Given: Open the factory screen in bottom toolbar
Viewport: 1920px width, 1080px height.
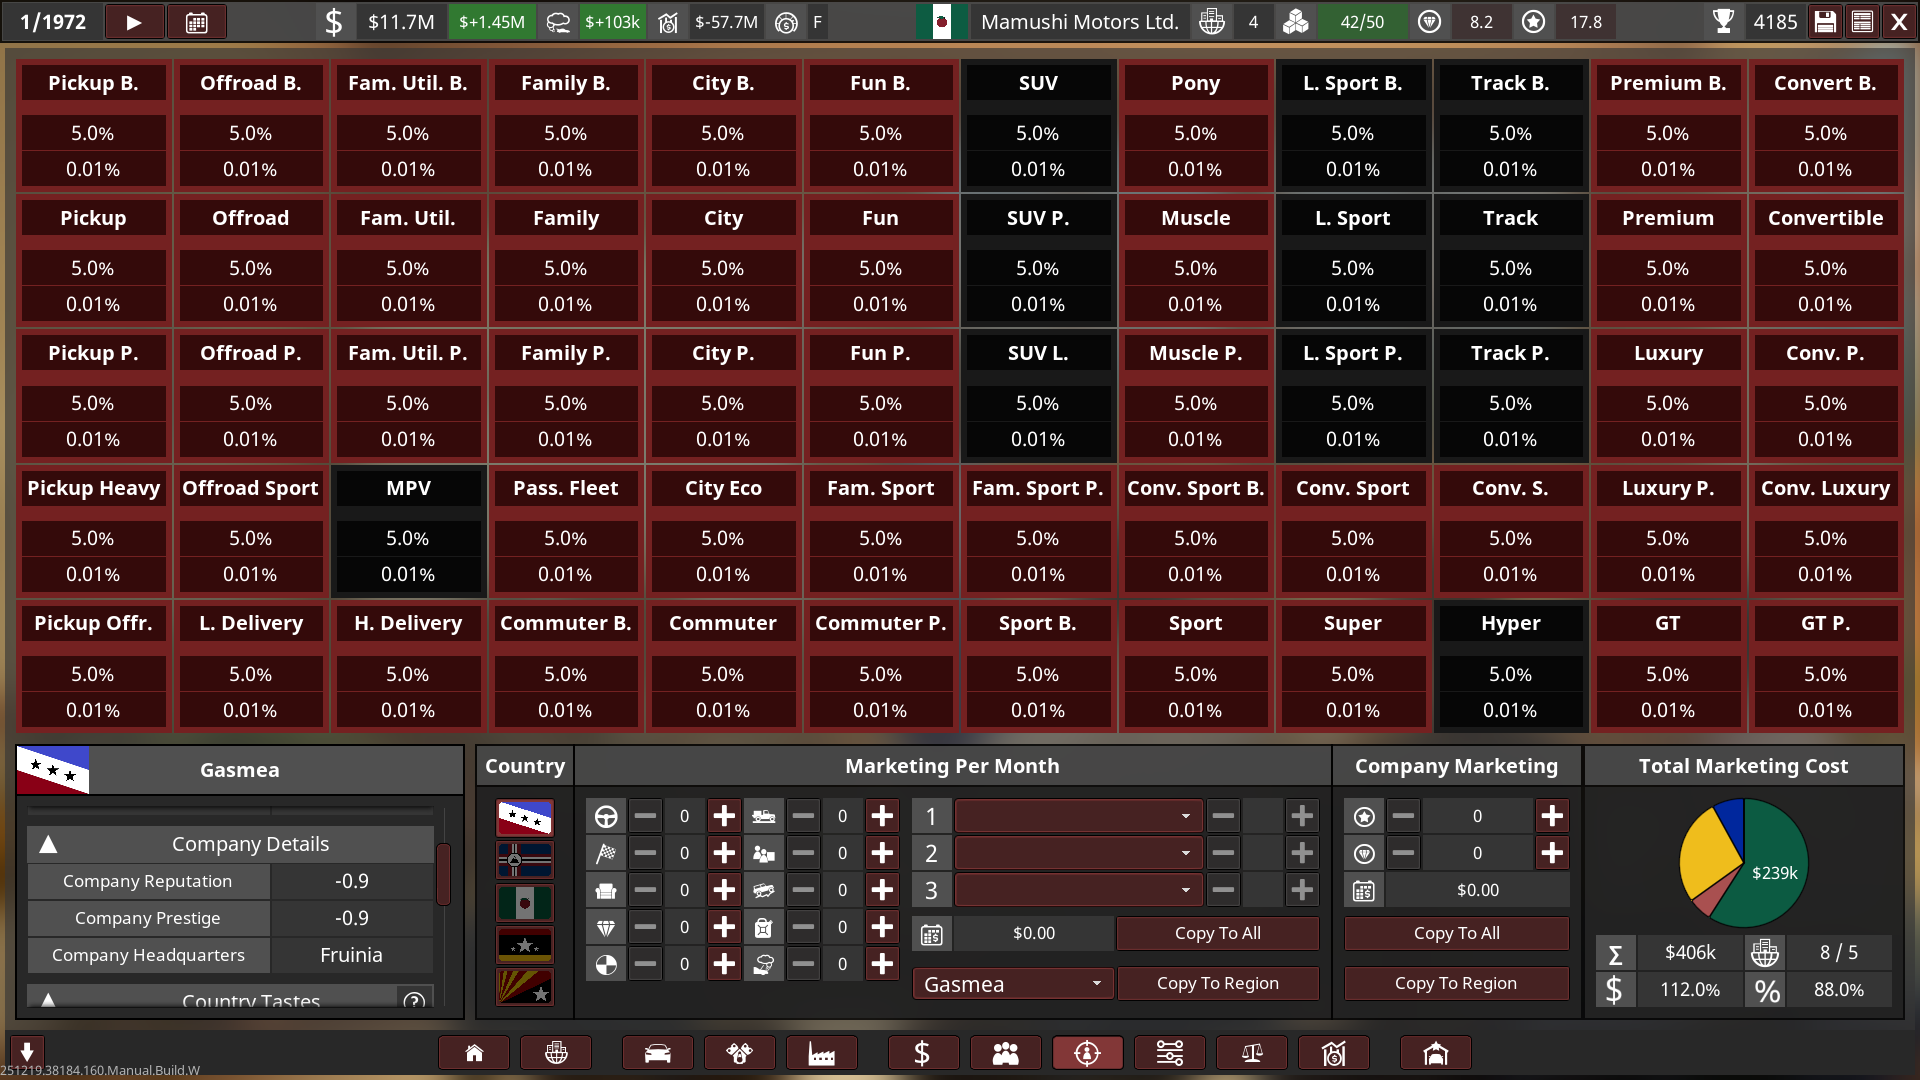Looking at the screenshot, I should [821, 1053].
